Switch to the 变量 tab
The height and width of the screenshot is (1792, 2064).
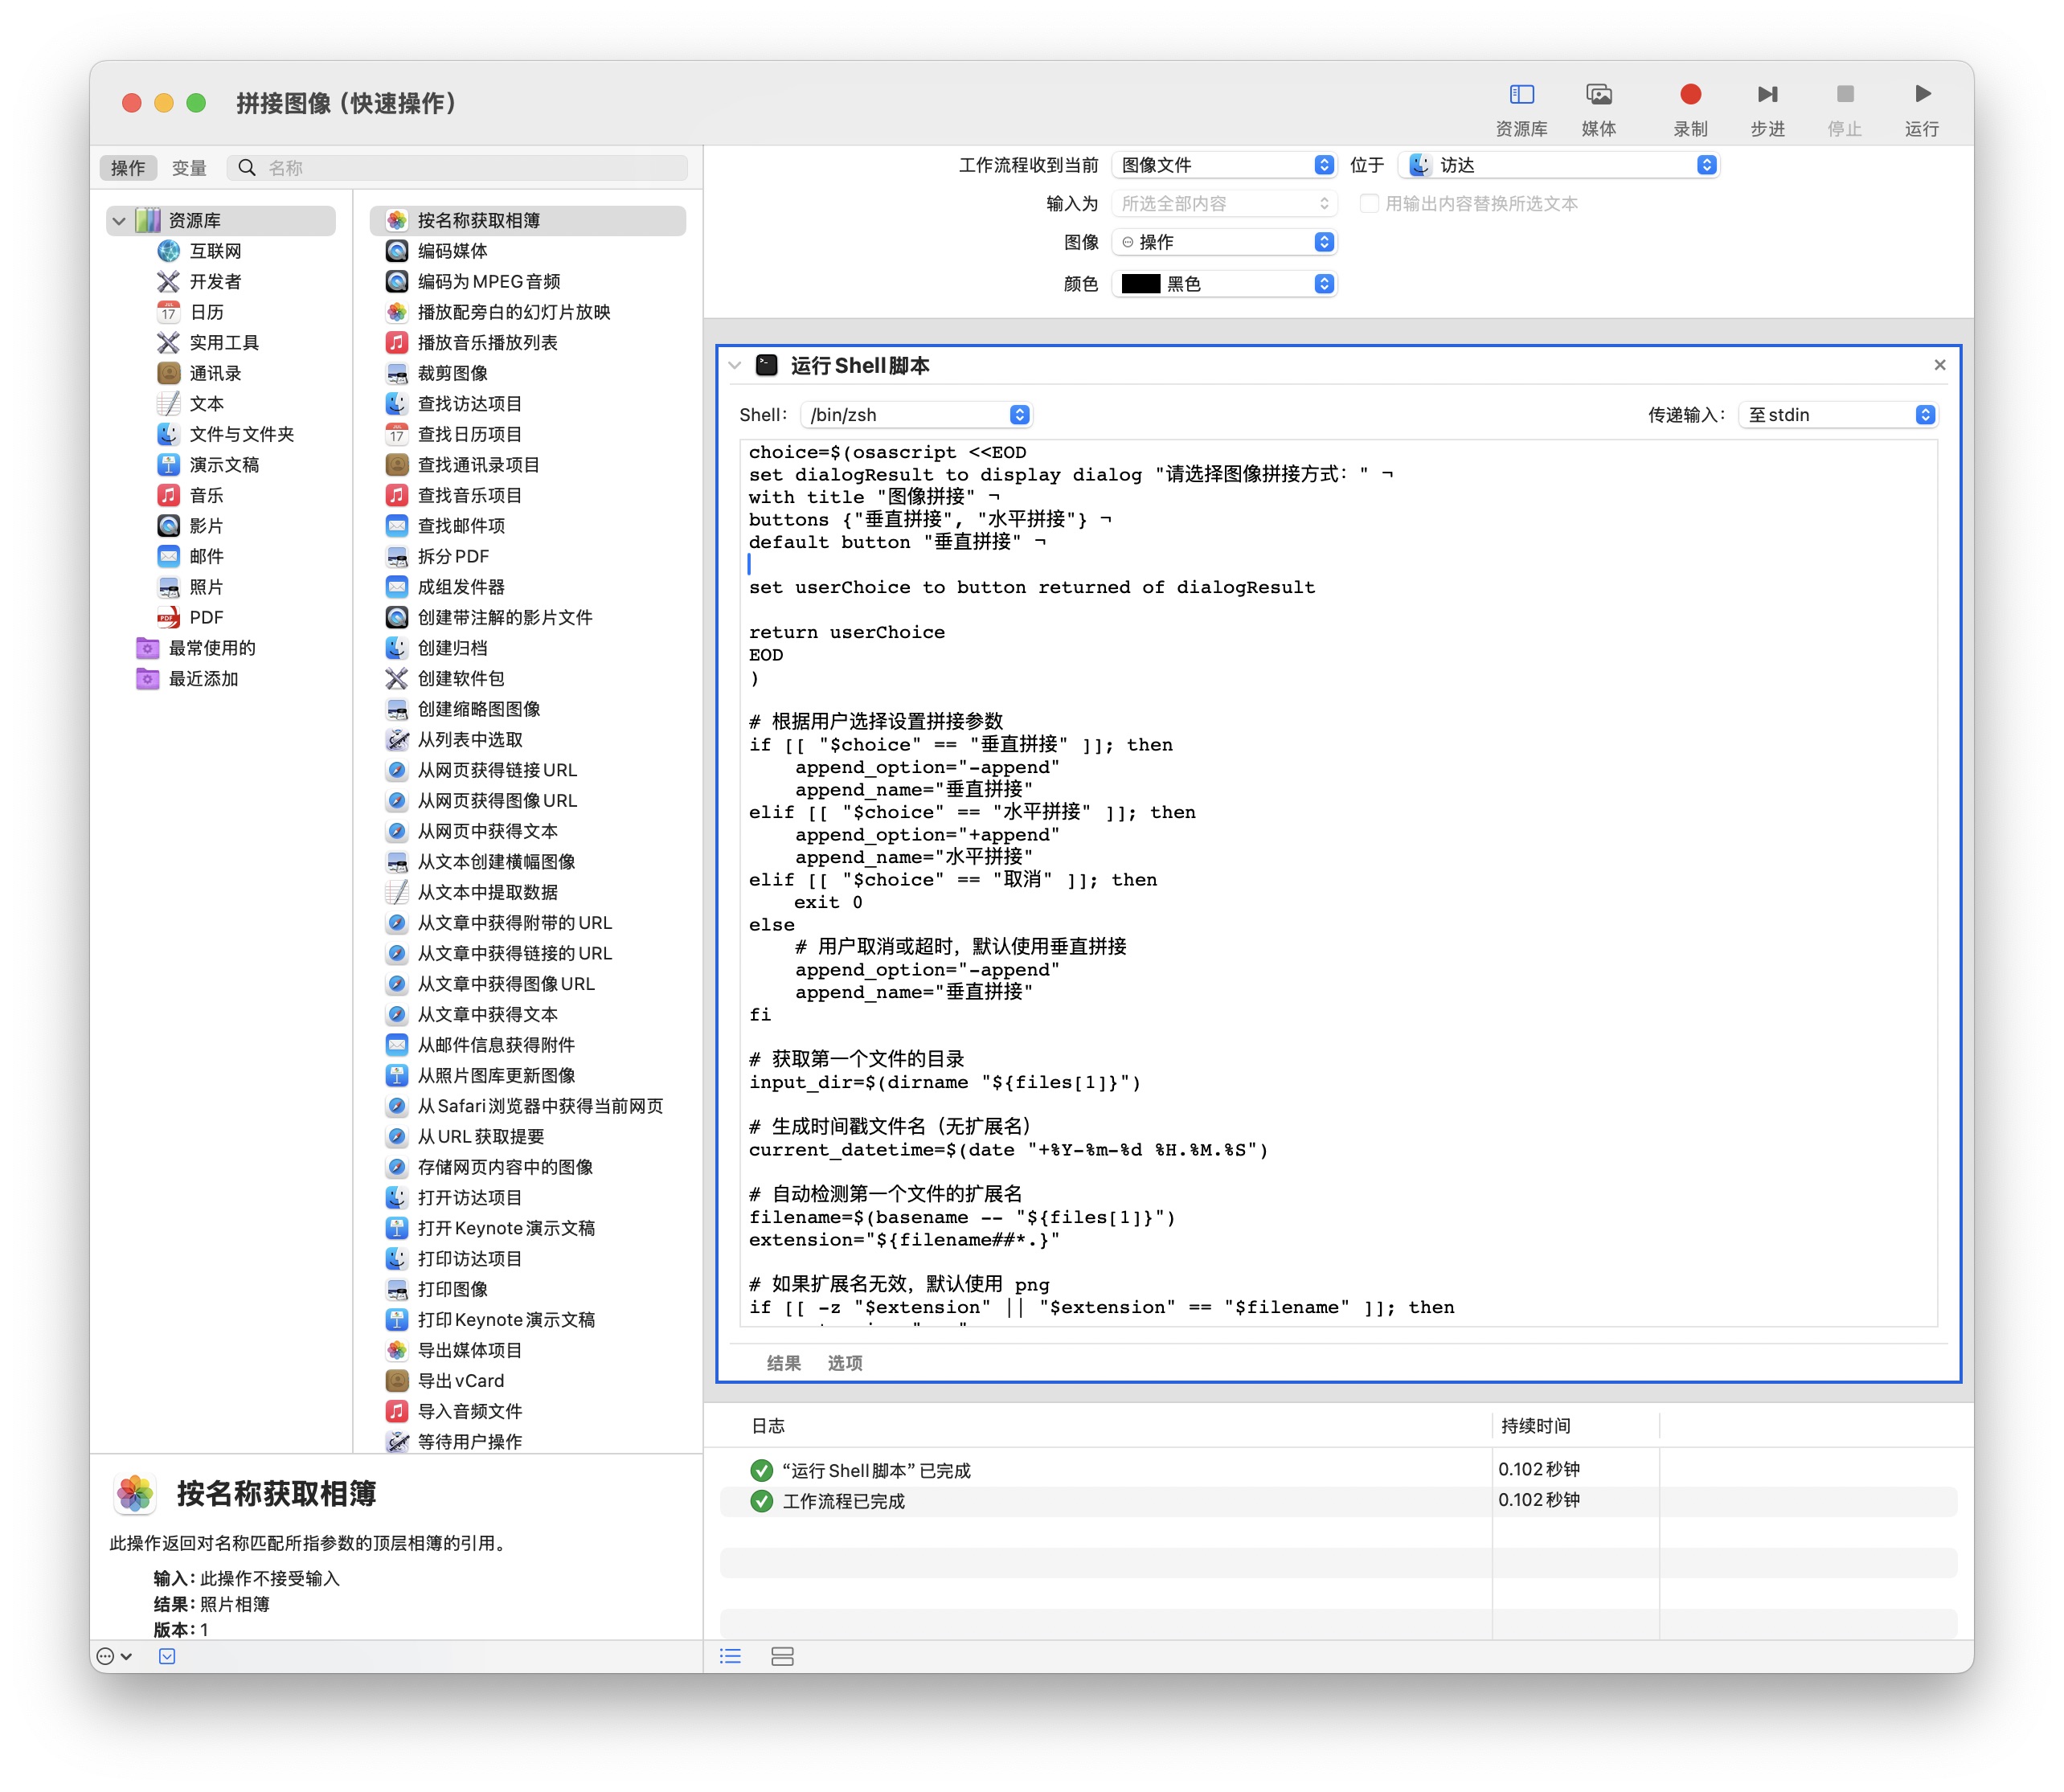pos(188,168)
